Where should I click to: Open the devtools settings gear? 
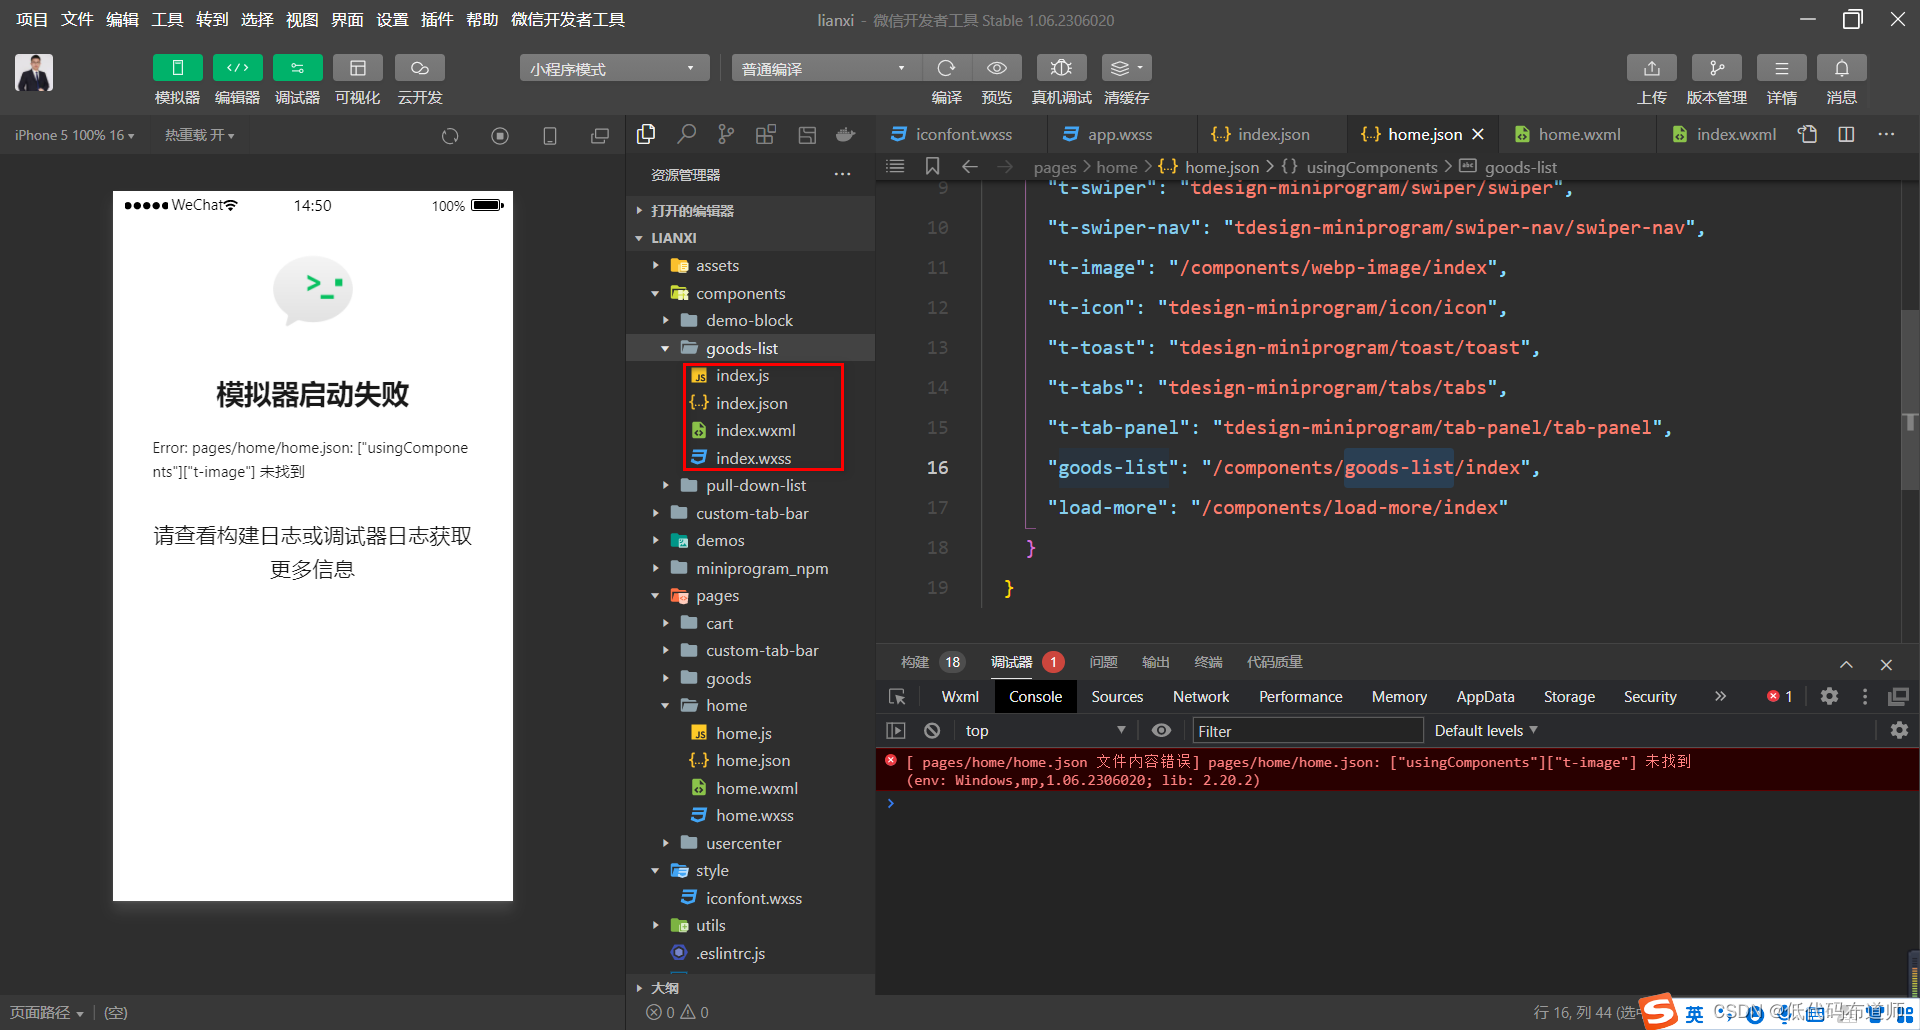point(1829,697)
